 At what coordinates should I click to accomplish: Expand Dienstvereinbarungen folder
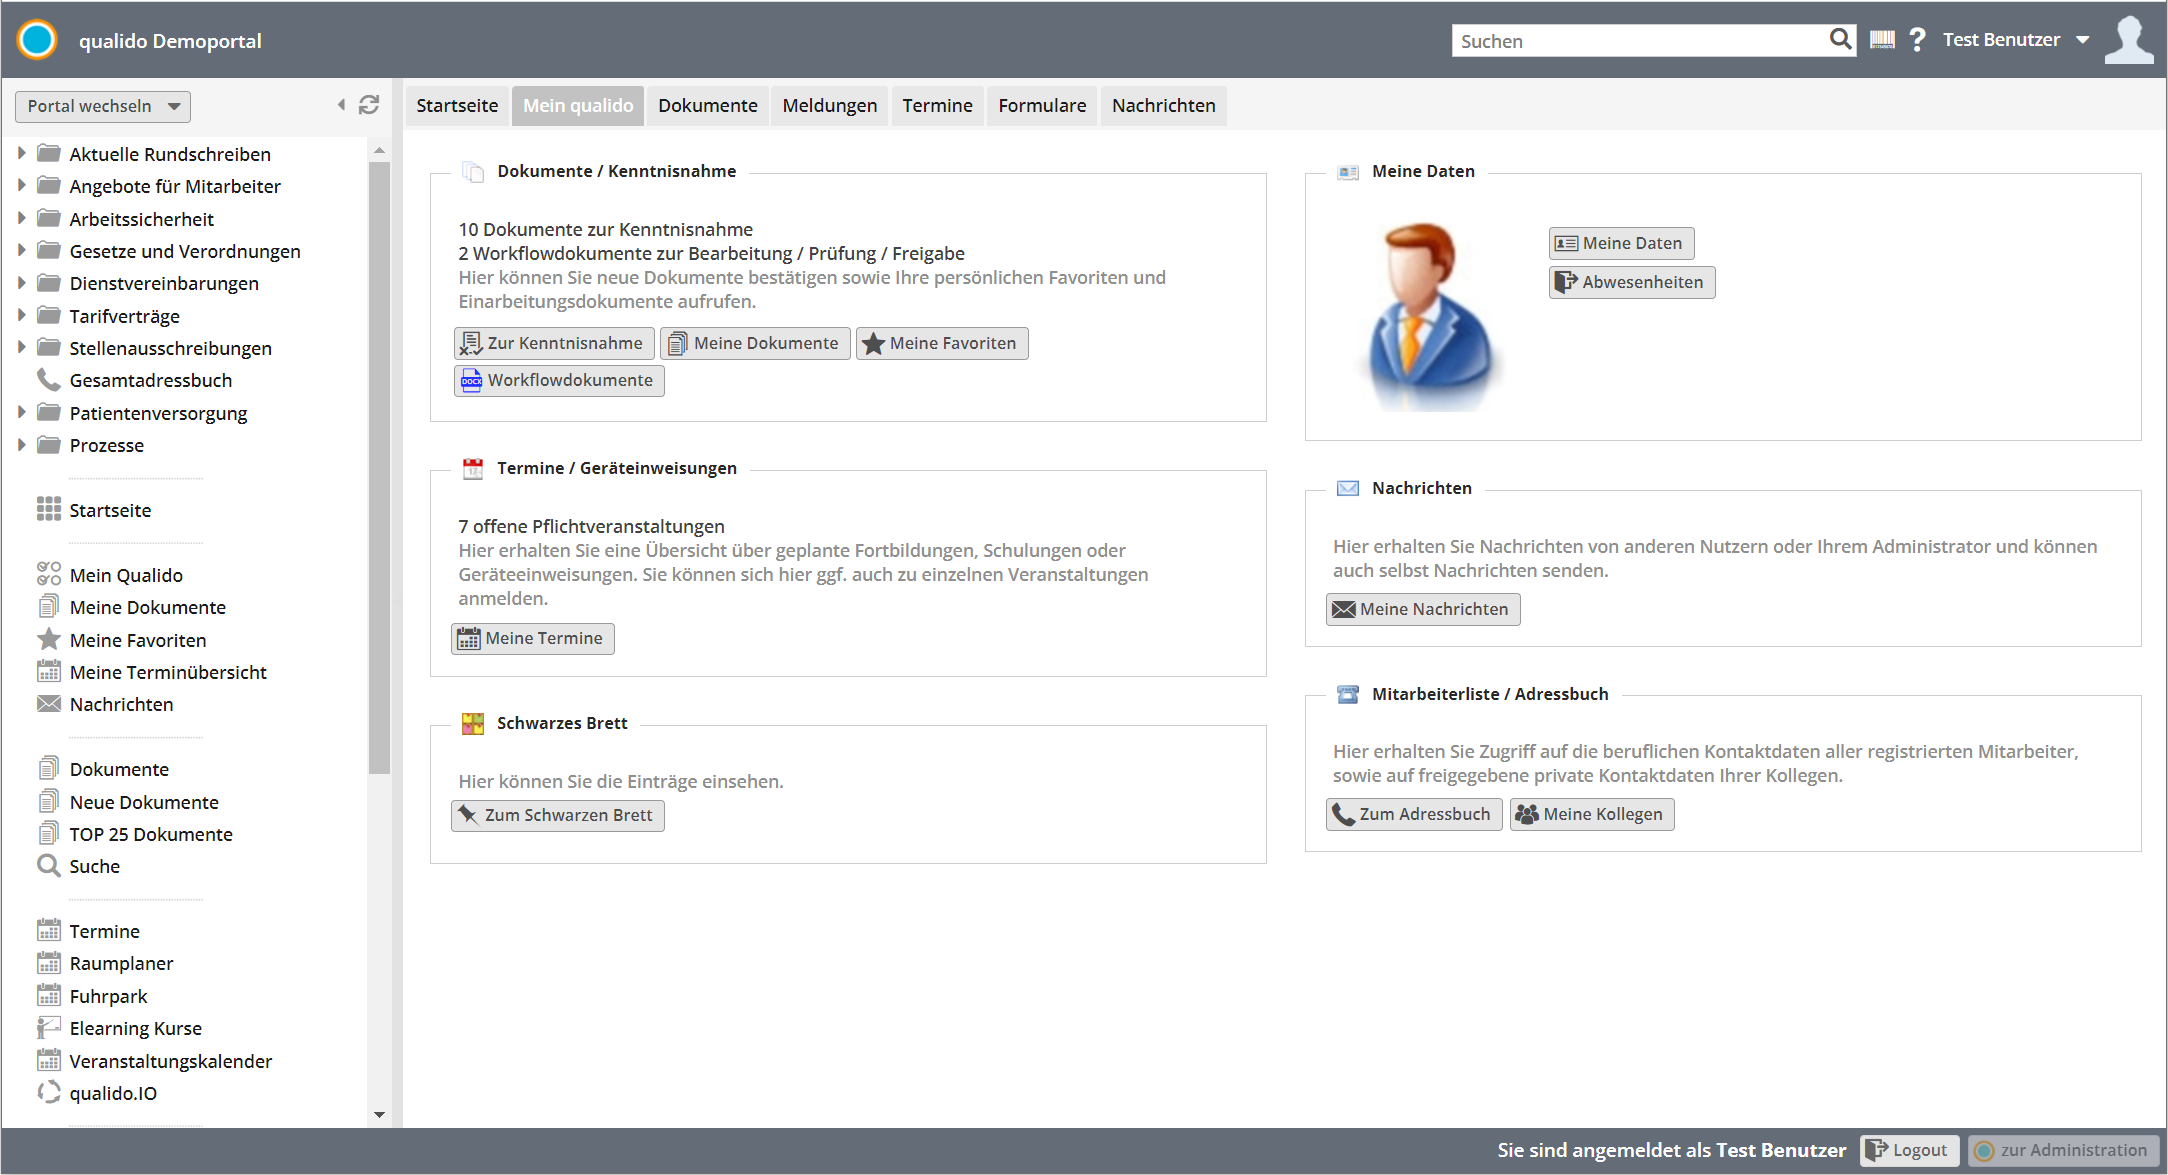click(x=21, y=282)
